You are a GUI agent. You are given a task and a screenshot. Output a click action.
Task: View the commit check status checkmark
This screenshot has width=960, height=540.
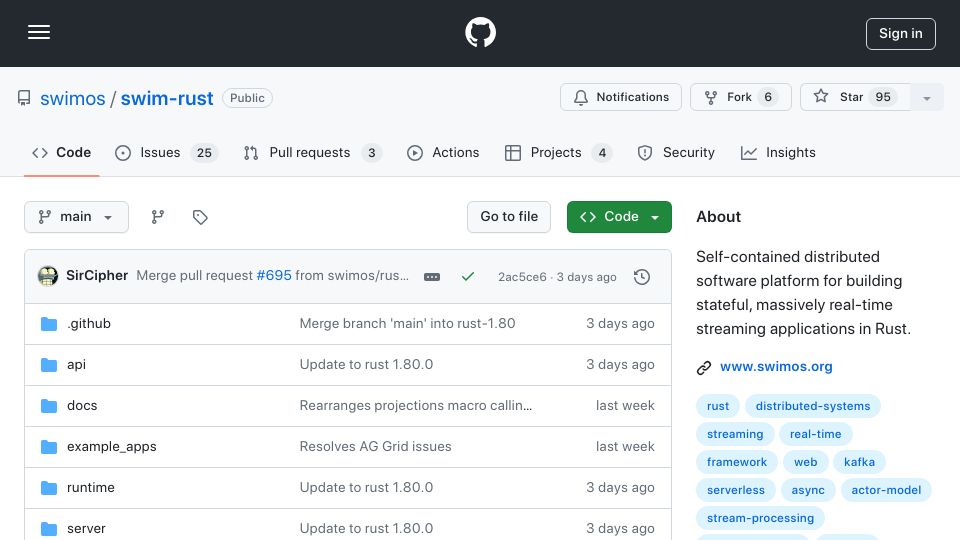tap(468, 277)
